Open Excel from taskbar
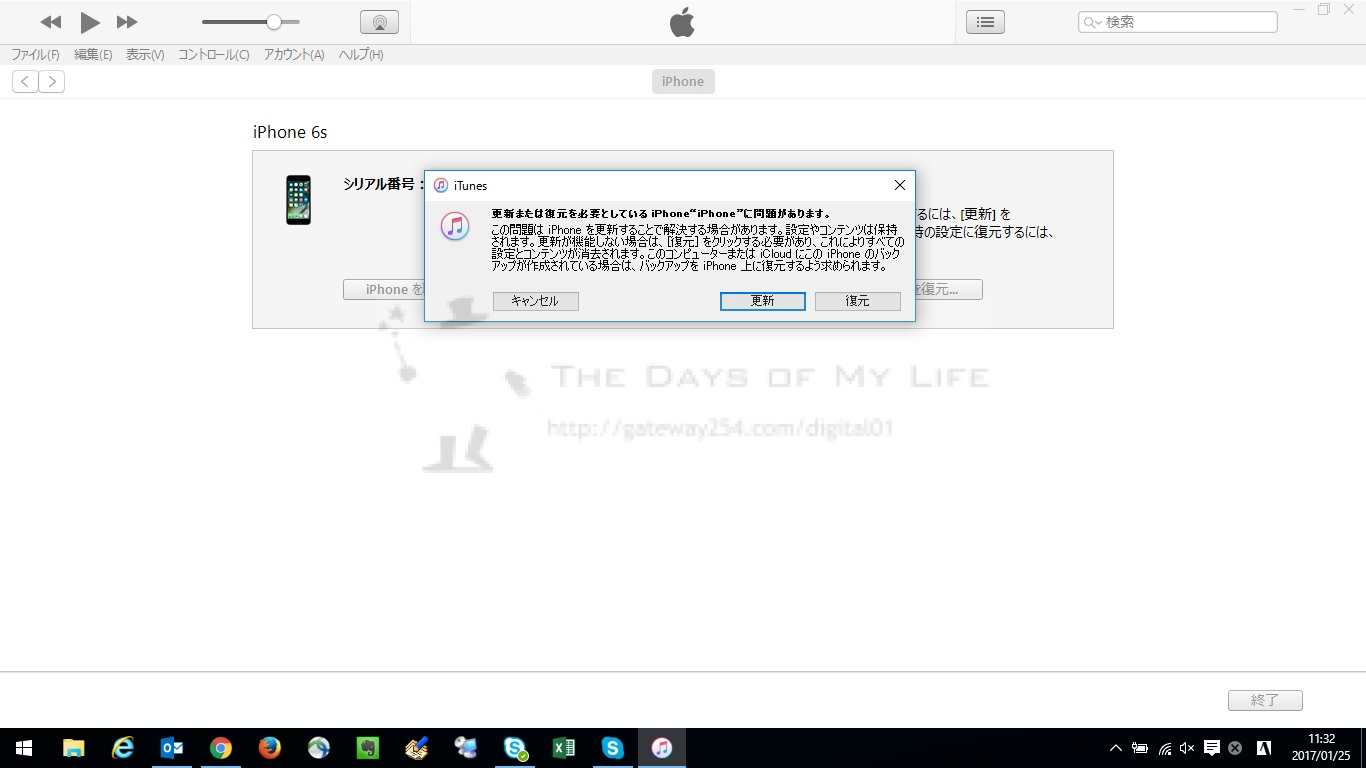This screenshot has width=1366, height=768. (x=563, y=748)
